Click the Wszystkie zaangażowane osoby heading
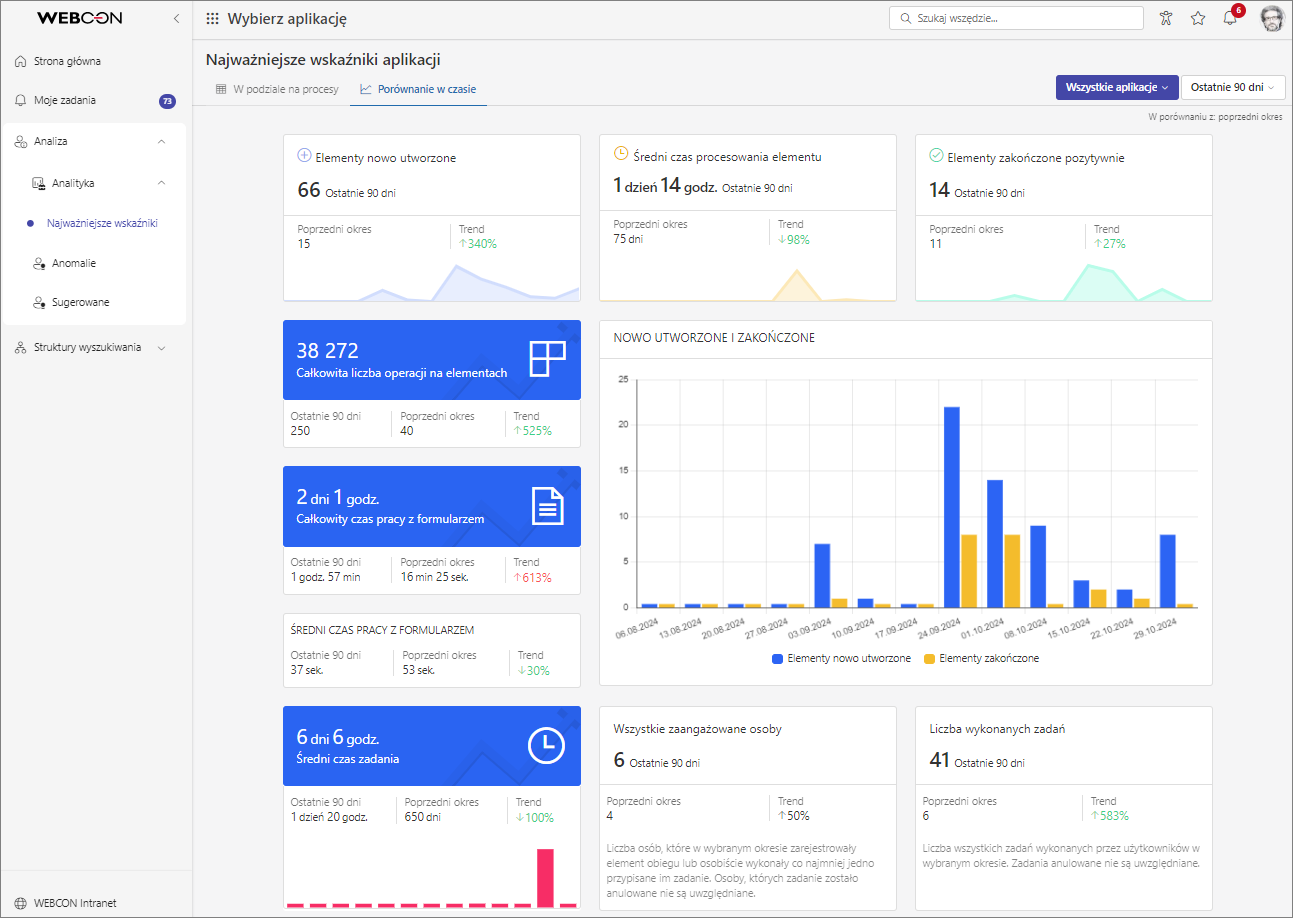 coord(697,729)
